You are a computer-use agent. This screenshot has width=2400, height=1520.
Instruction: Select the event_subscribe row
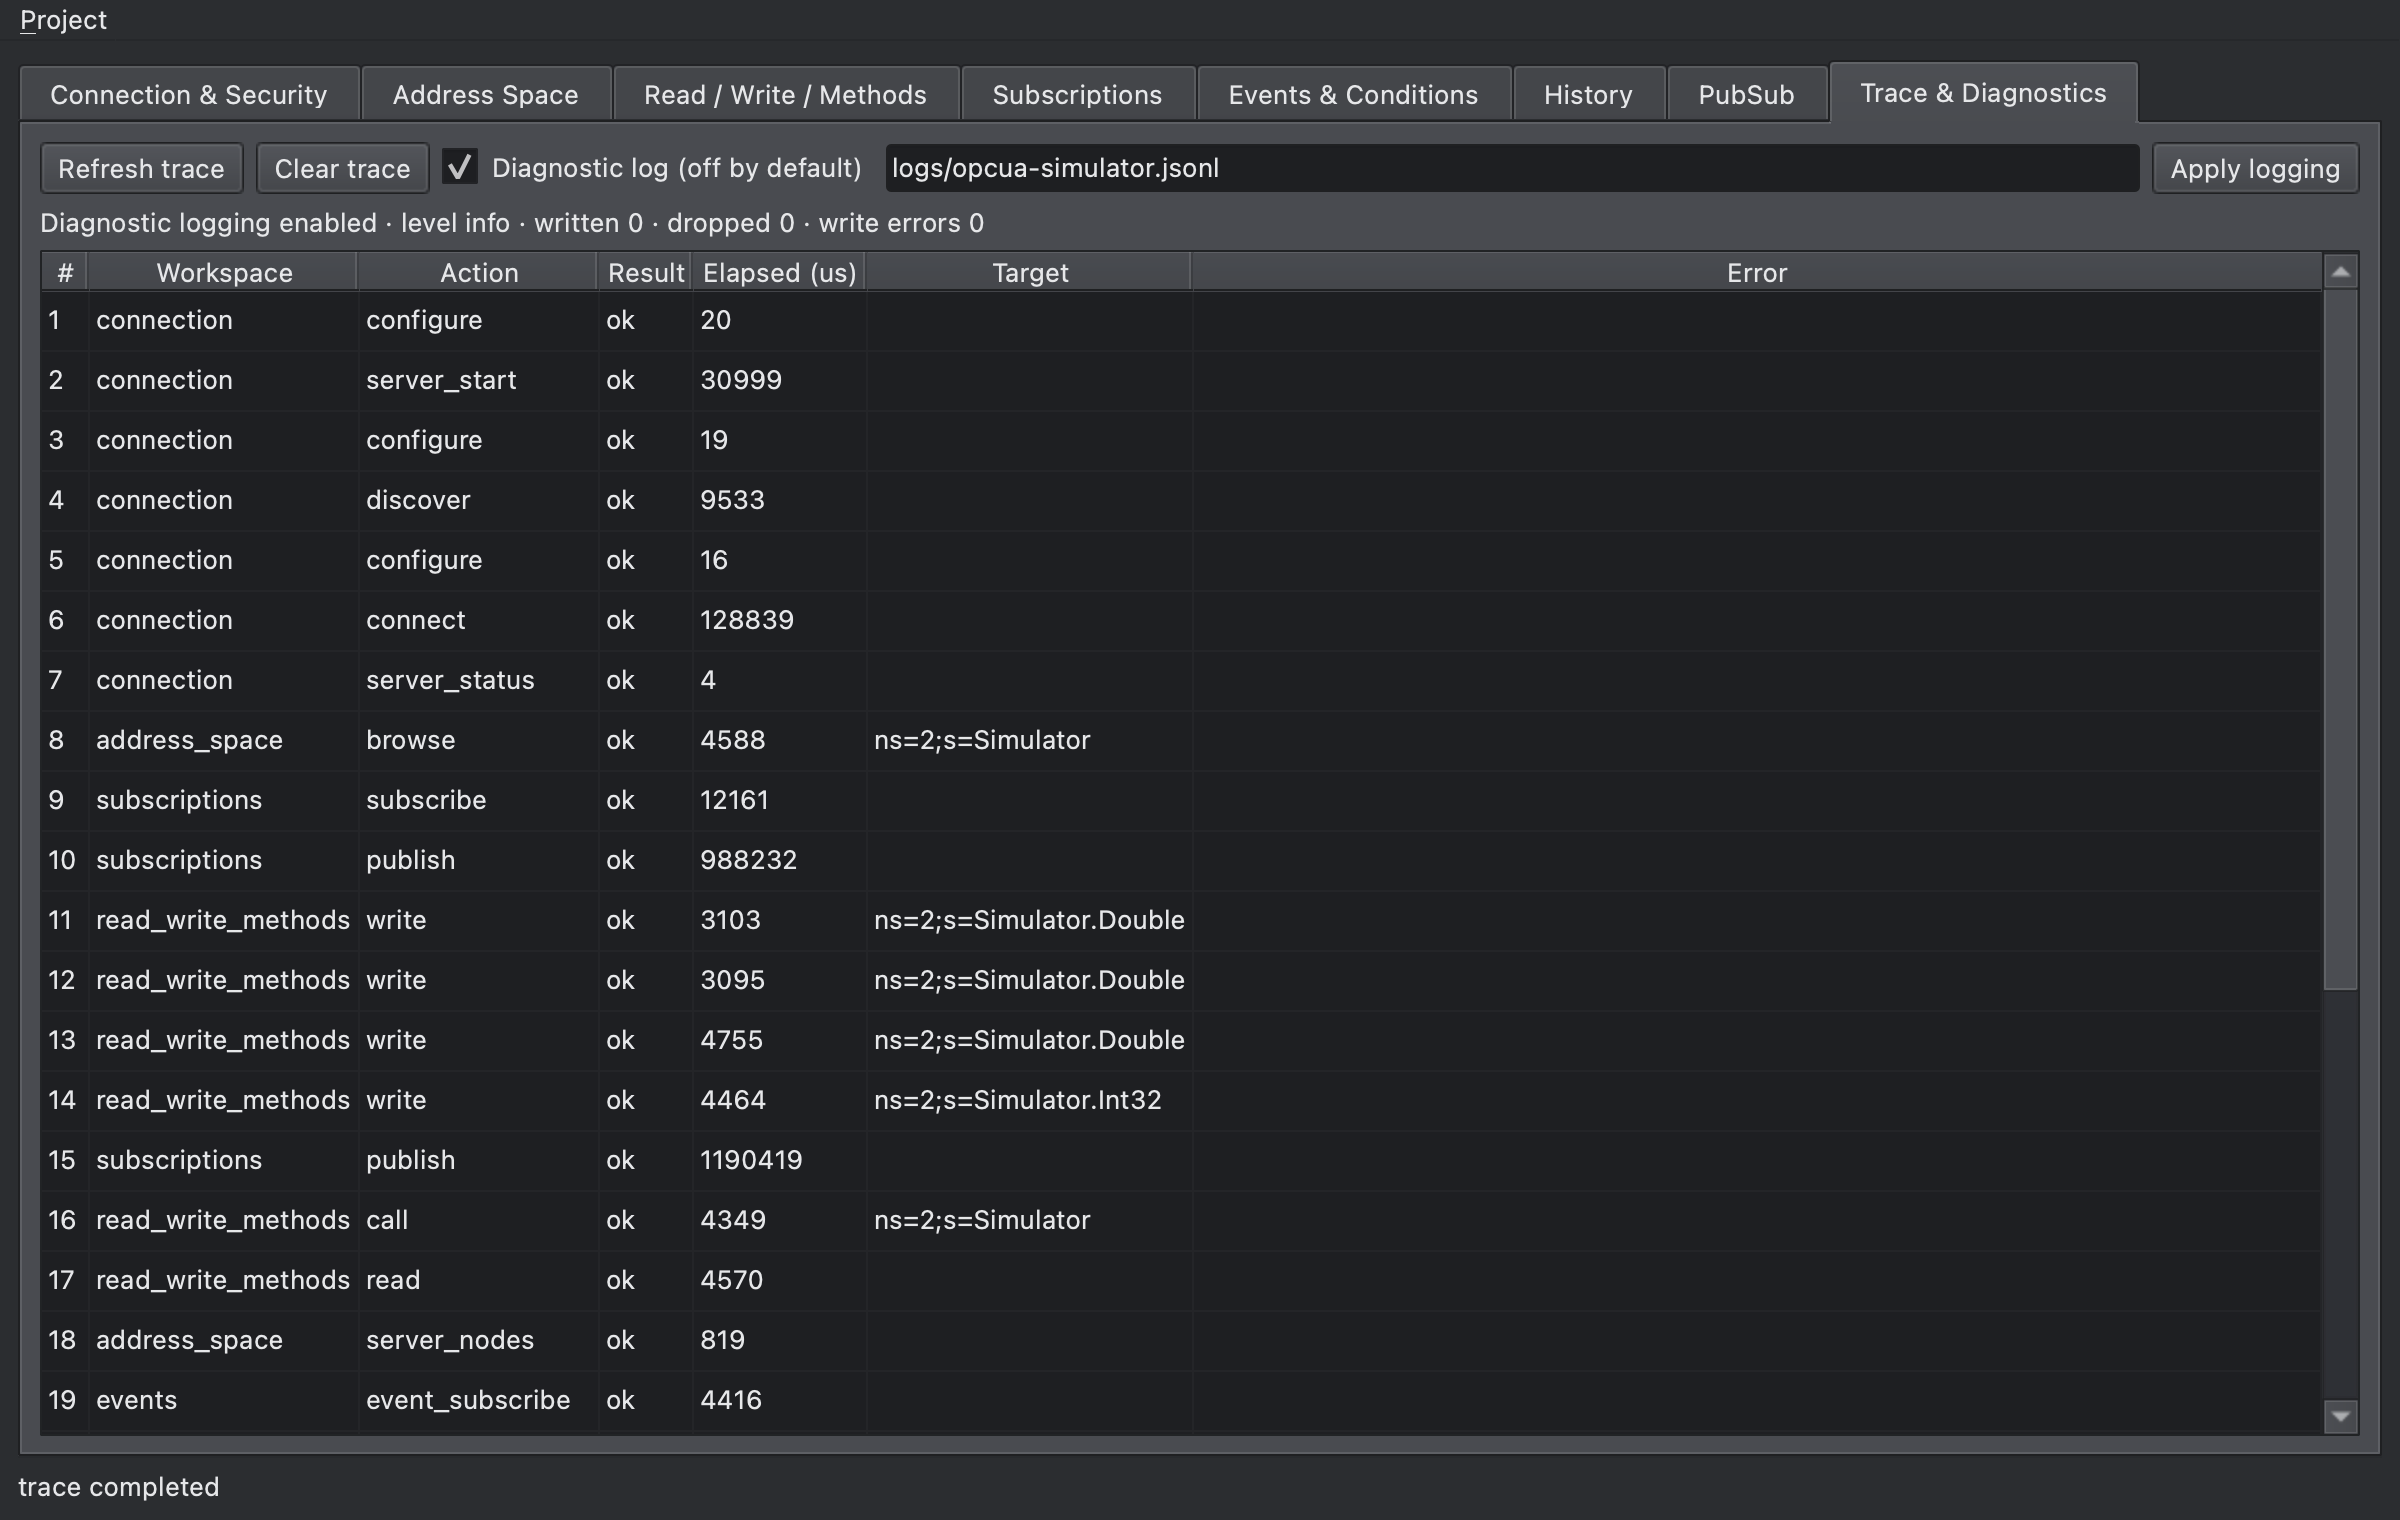point(1181,1400)
